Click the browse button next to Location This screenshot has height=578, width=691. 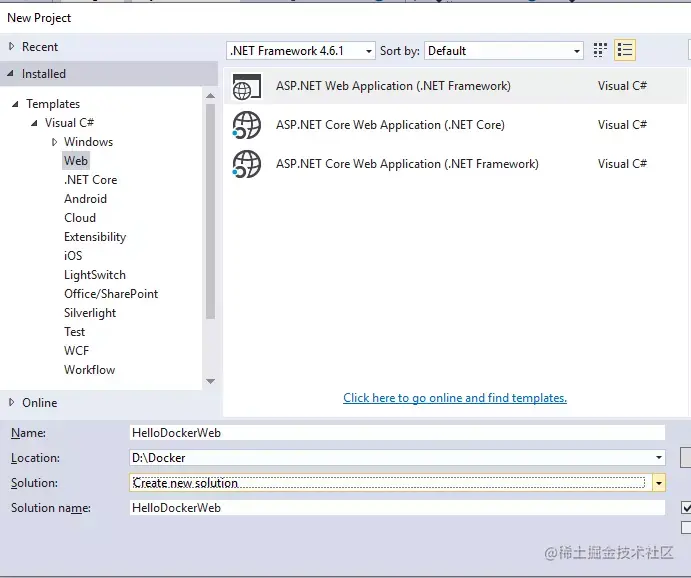[686, 457]
